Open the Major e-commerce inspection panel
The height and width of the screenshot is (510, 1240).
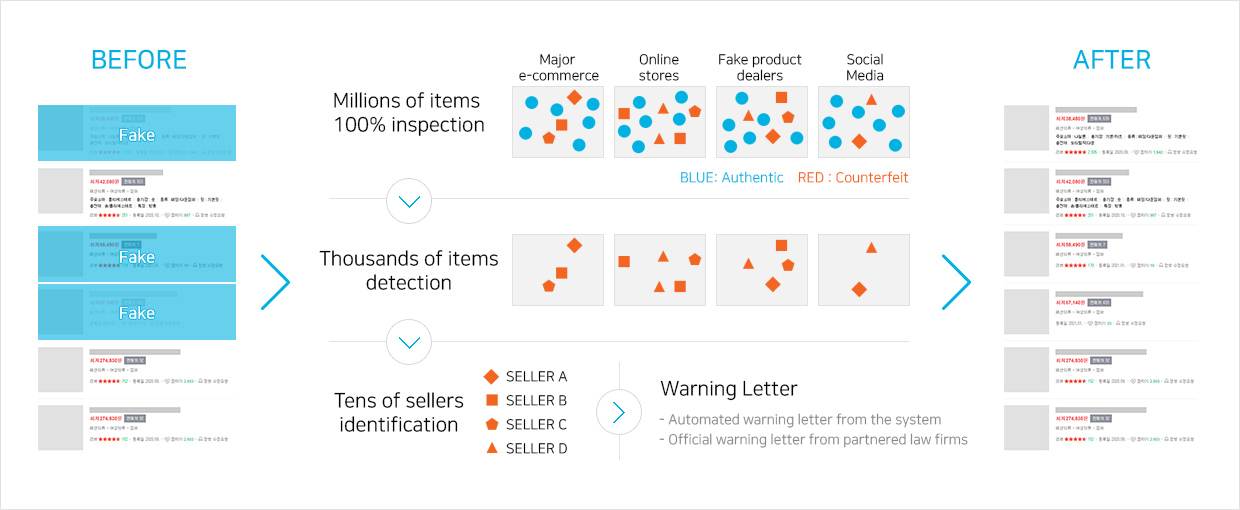(x=558, y=121)
